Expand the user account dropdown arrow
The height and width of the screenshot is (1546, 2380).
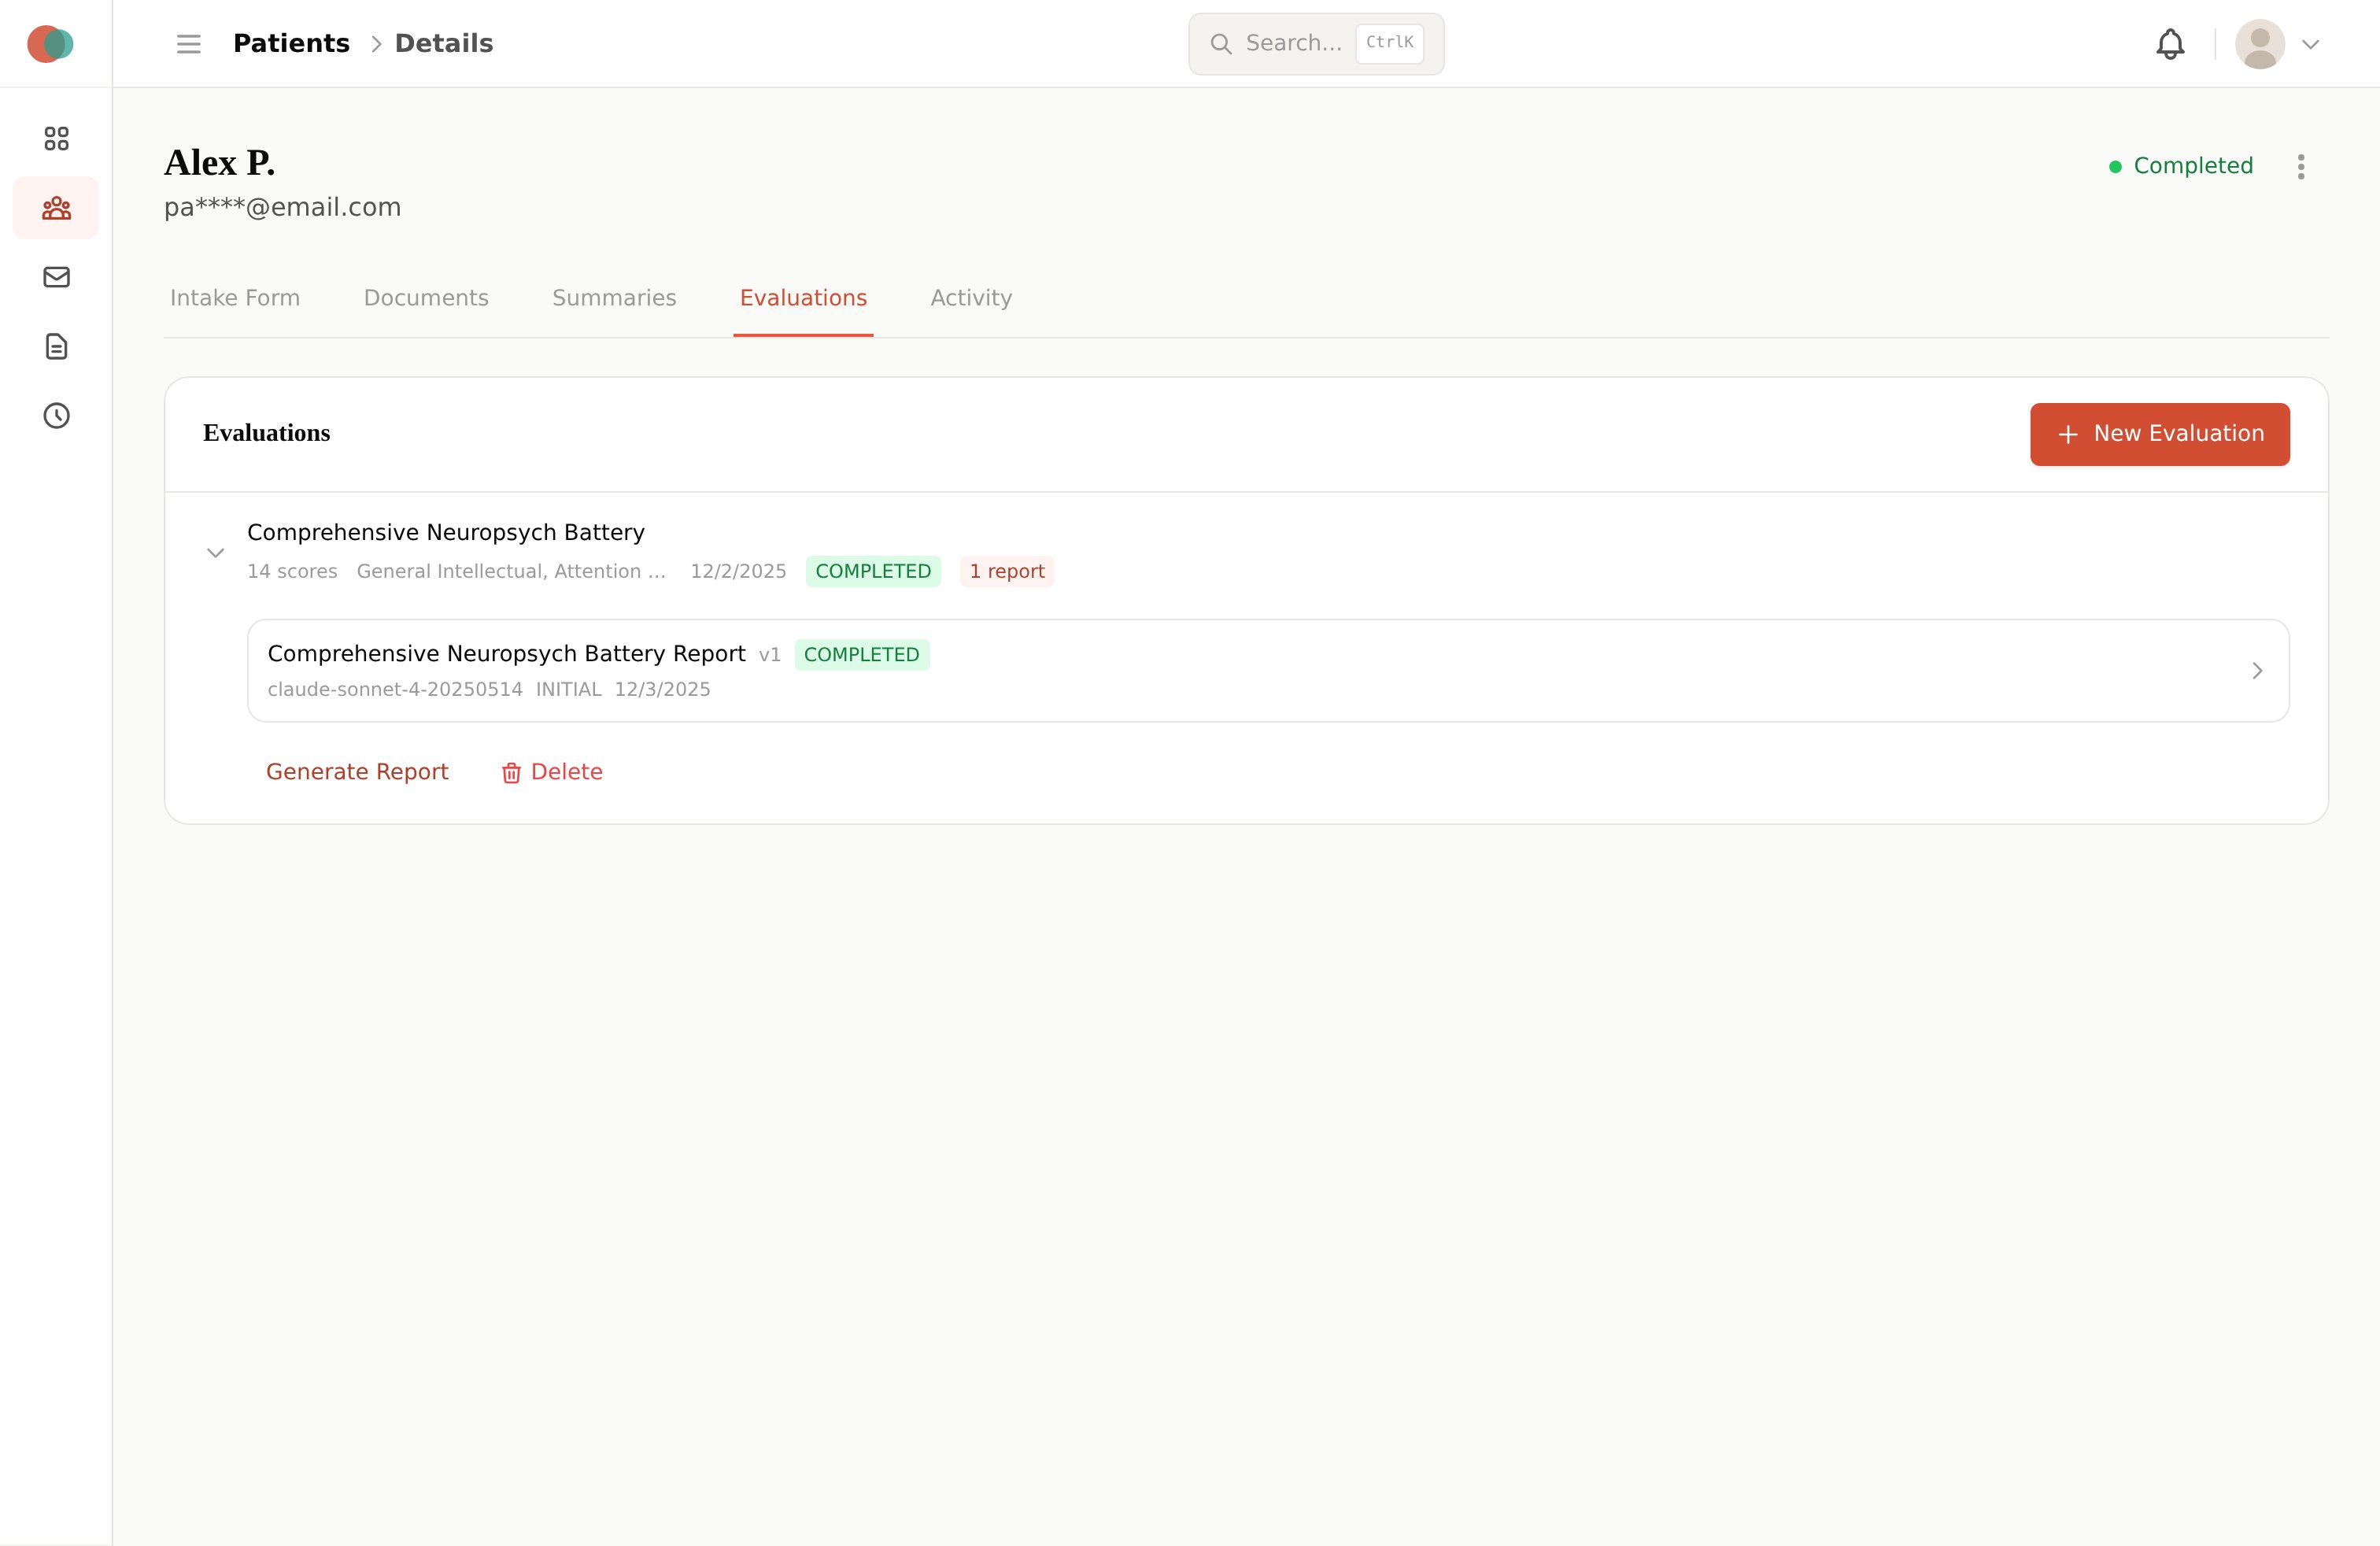[2310, 44]
